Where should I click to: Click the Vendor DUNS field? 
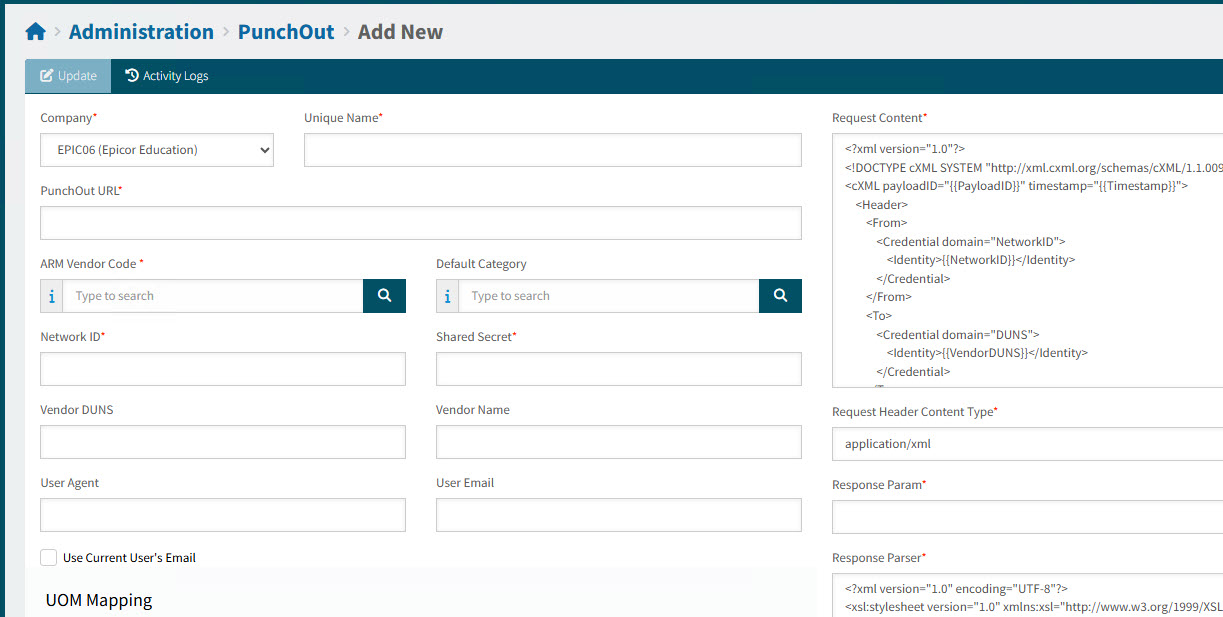pyautogui.click(x=222, y=442)
